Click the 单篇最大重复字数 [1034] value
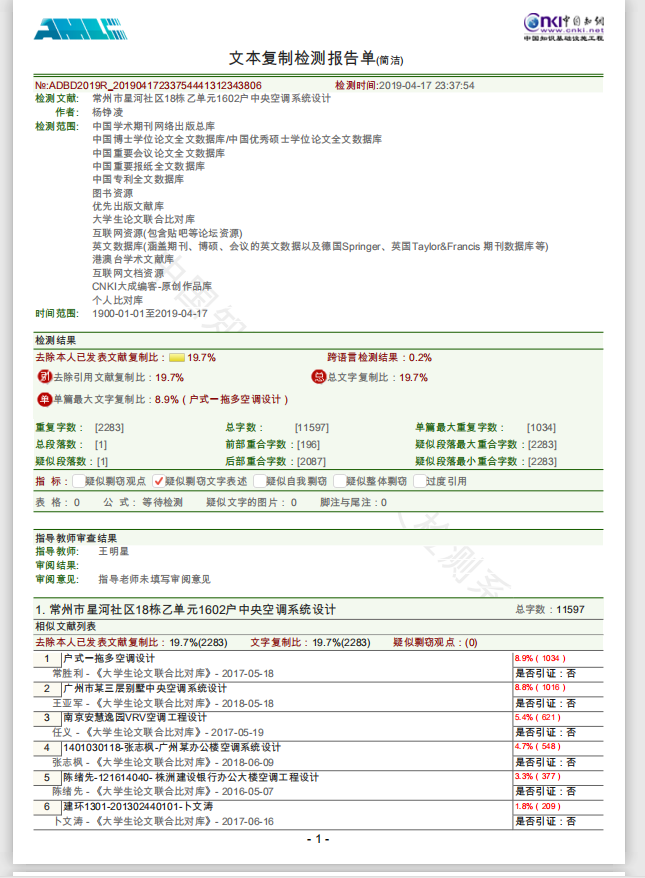Screen dimensions: 645x878 coord(541,428)
